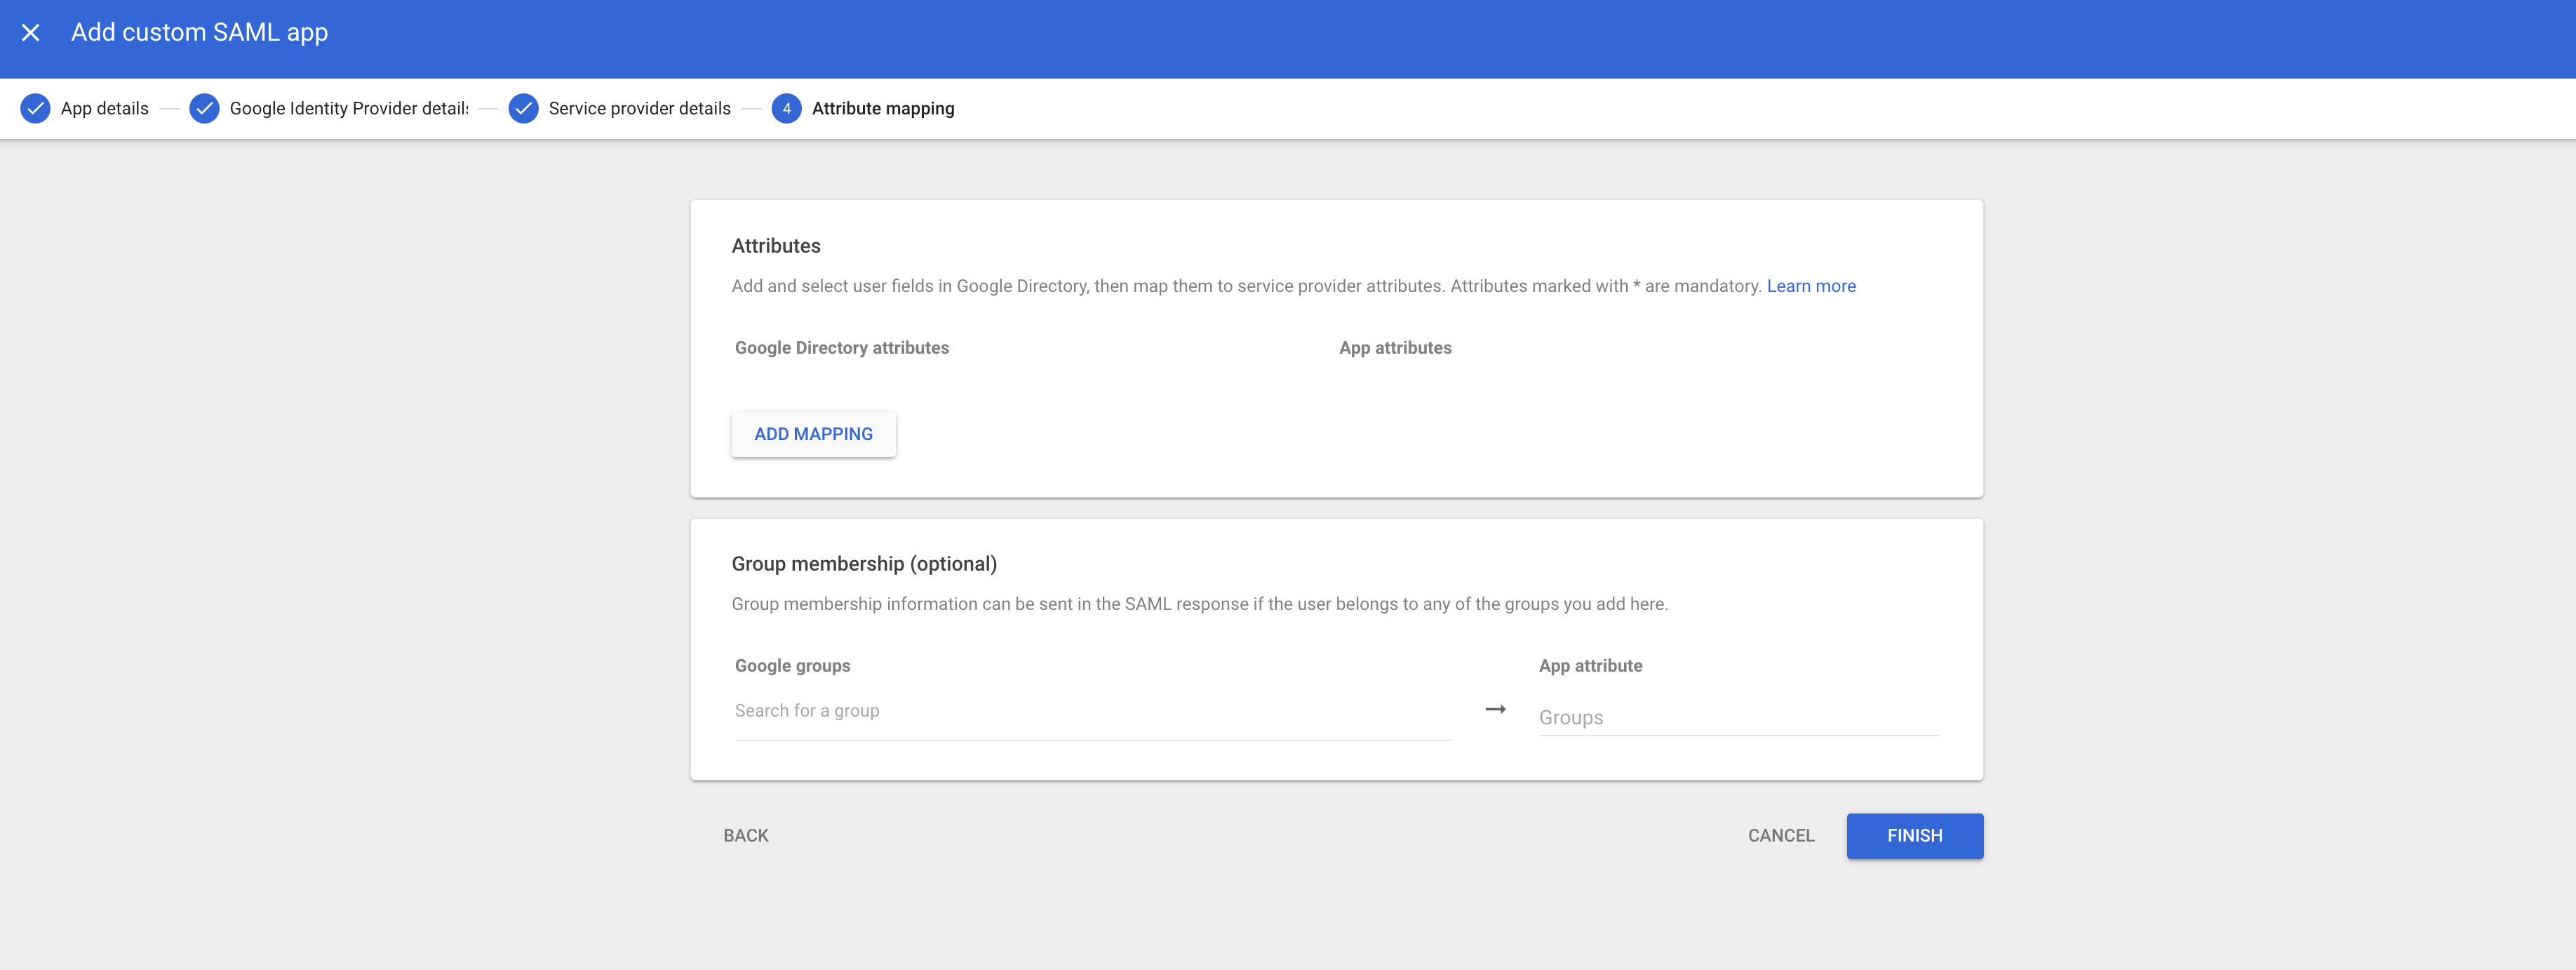Switch to Service provider details step
The height and width of the screenshot is (970, 2576).
[639, 108]
